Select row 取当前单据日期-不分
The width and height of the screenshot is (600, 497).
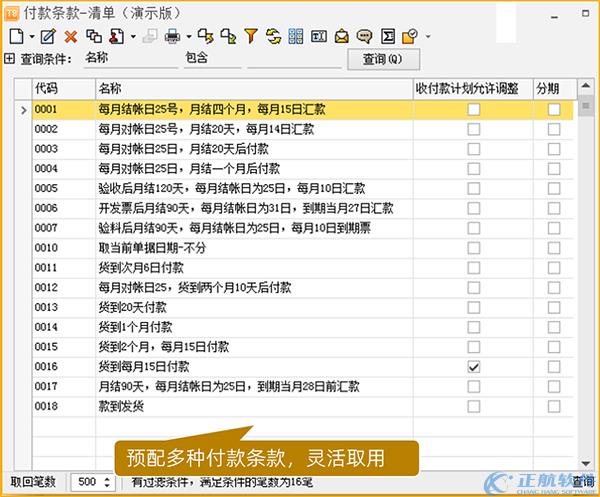coord(302,248)
